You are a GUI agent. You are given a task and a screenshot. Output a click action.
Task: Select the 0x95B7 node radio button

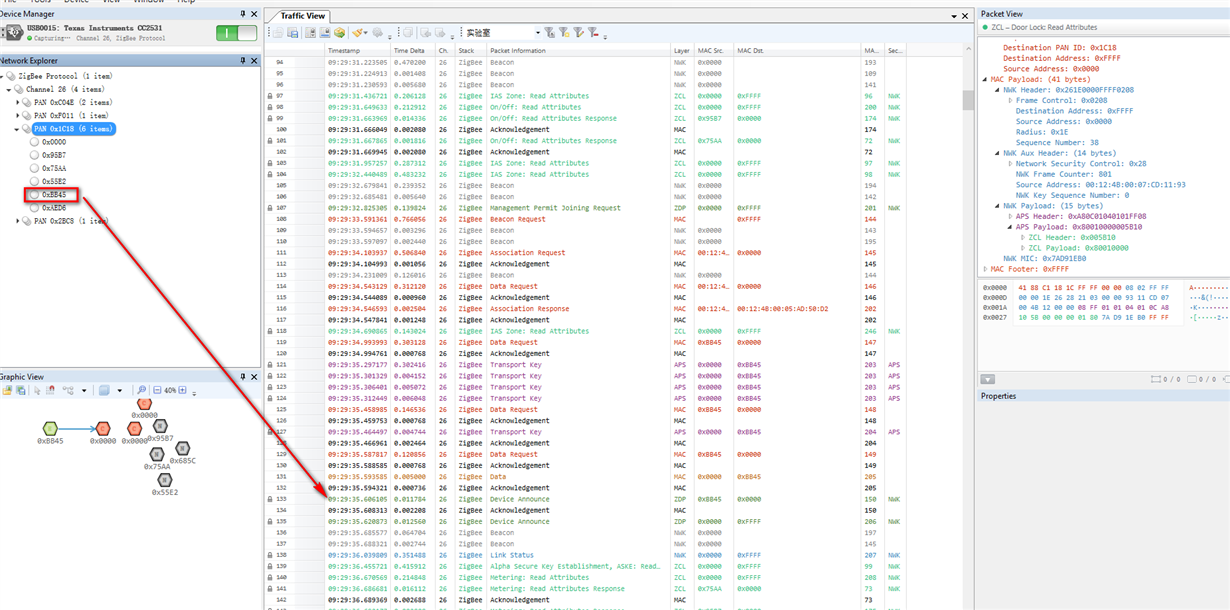click(x=35, y=155)
